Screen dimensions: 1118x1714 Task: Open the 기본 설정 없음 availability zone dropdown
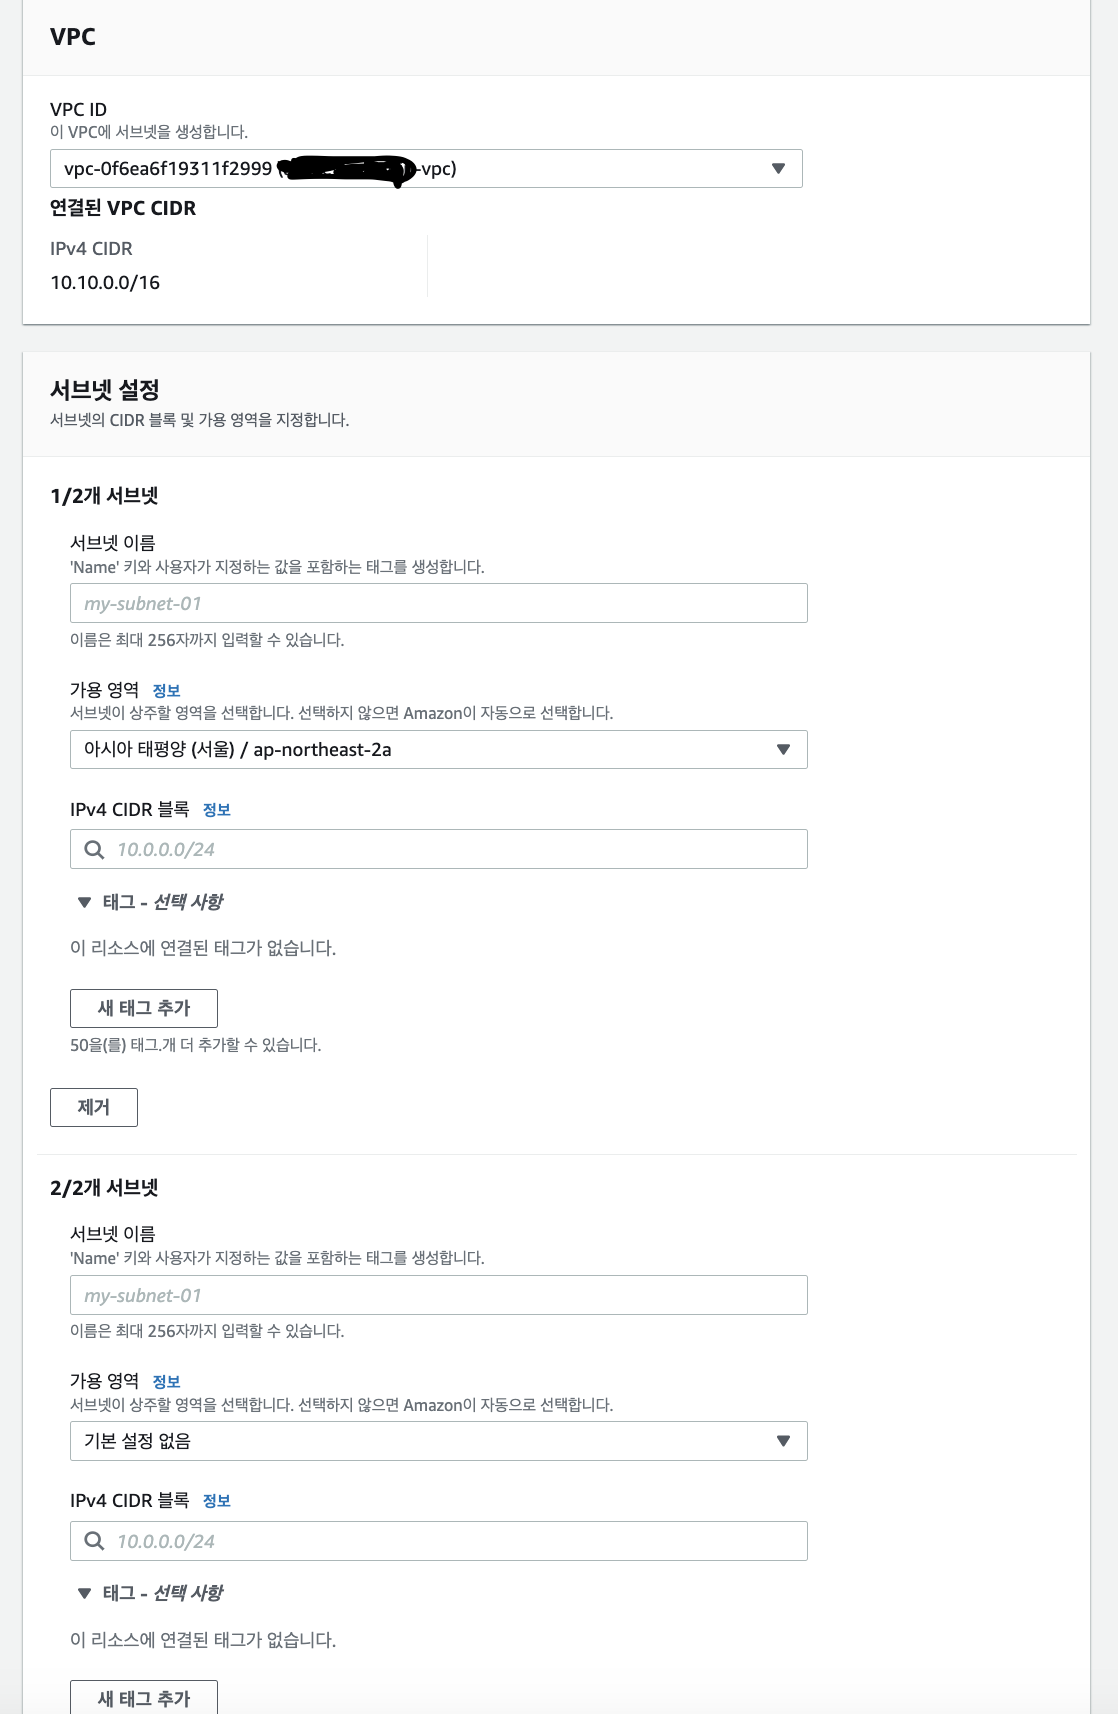[438, 1441]
